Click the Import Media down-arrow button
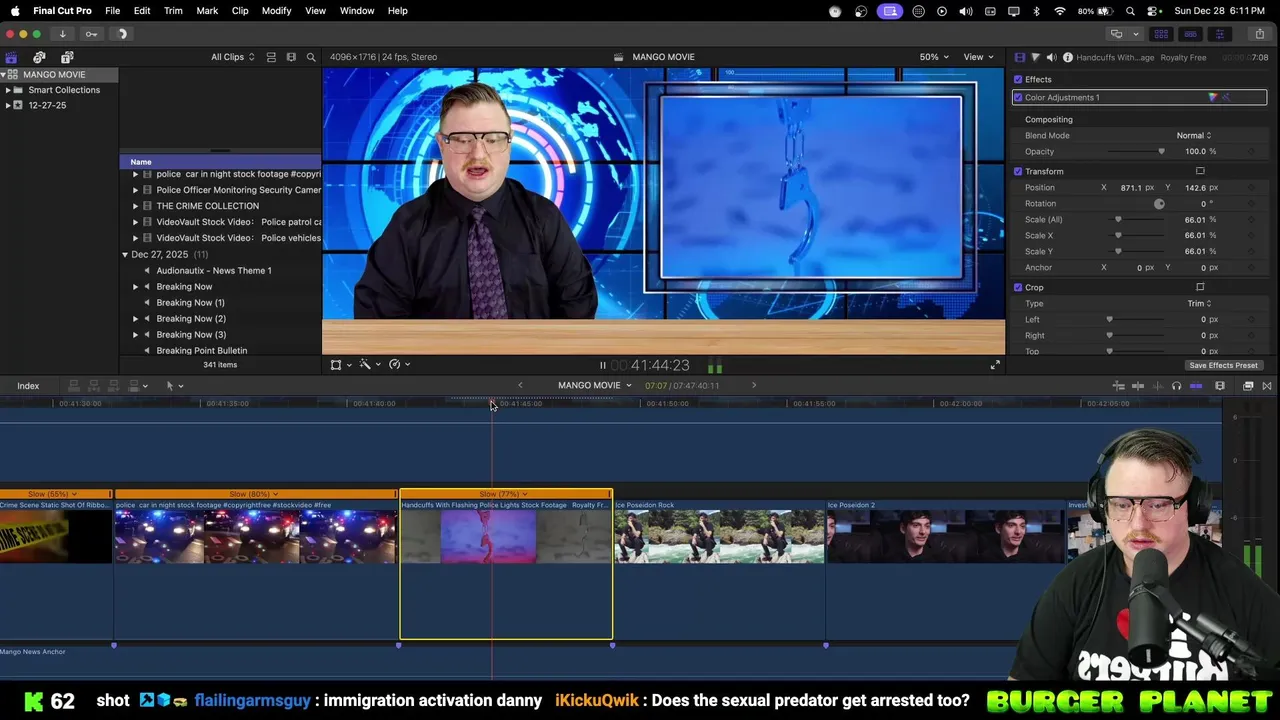The image size is (1280, 720). [x=62, y=34]
